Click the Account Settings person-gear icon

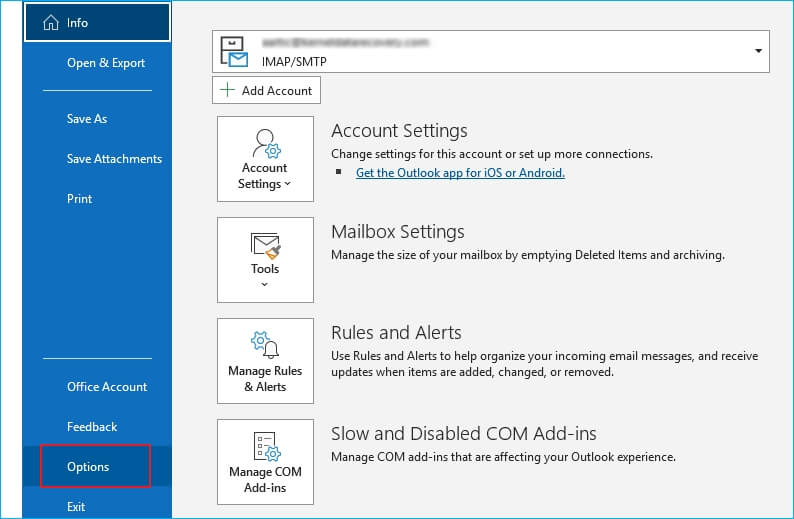[x=266, y=144]
